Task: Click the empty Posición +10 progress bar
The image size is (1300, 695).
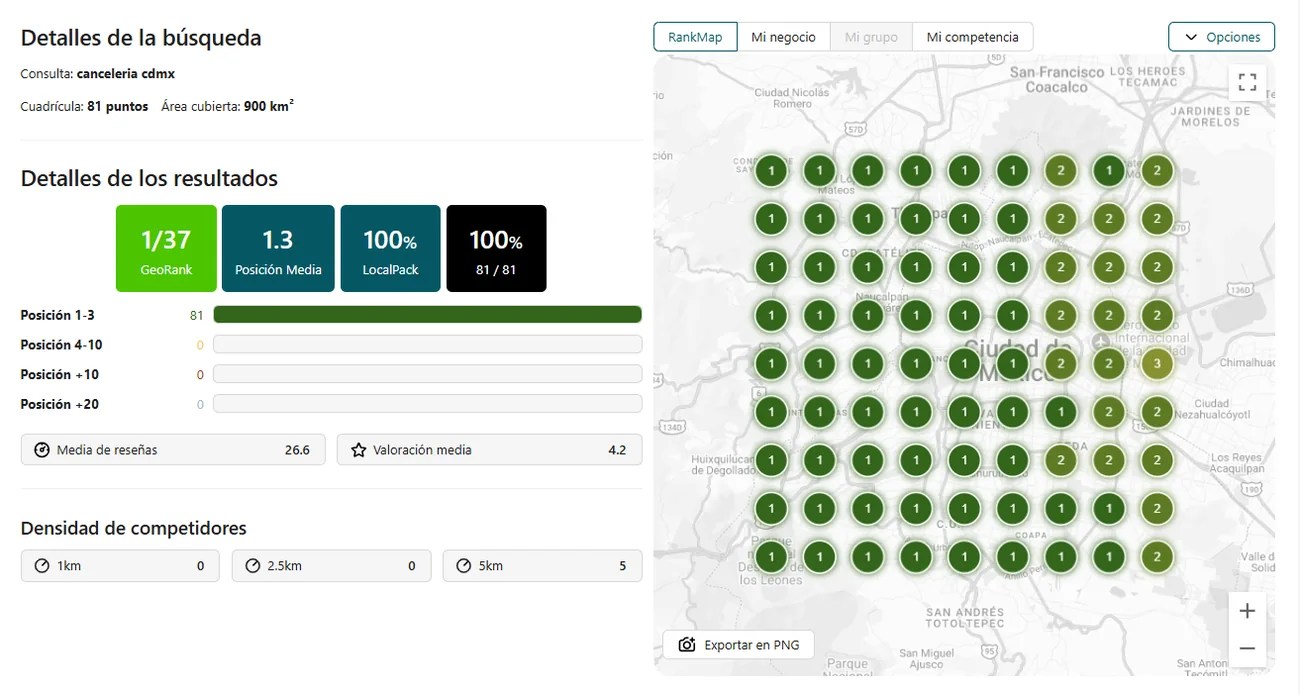Action: 427,375
